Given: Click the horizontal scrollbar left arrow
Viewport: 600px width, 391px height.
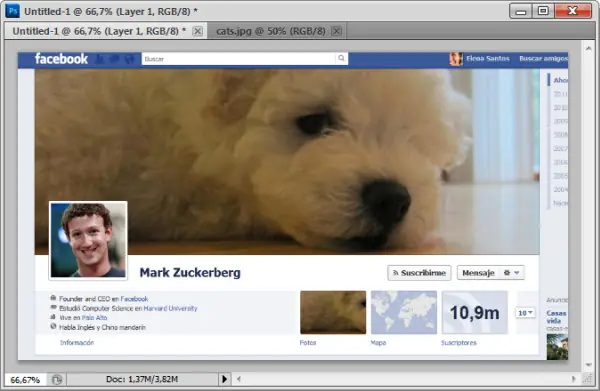Looking at the screenshot, I should coord(239,379).
